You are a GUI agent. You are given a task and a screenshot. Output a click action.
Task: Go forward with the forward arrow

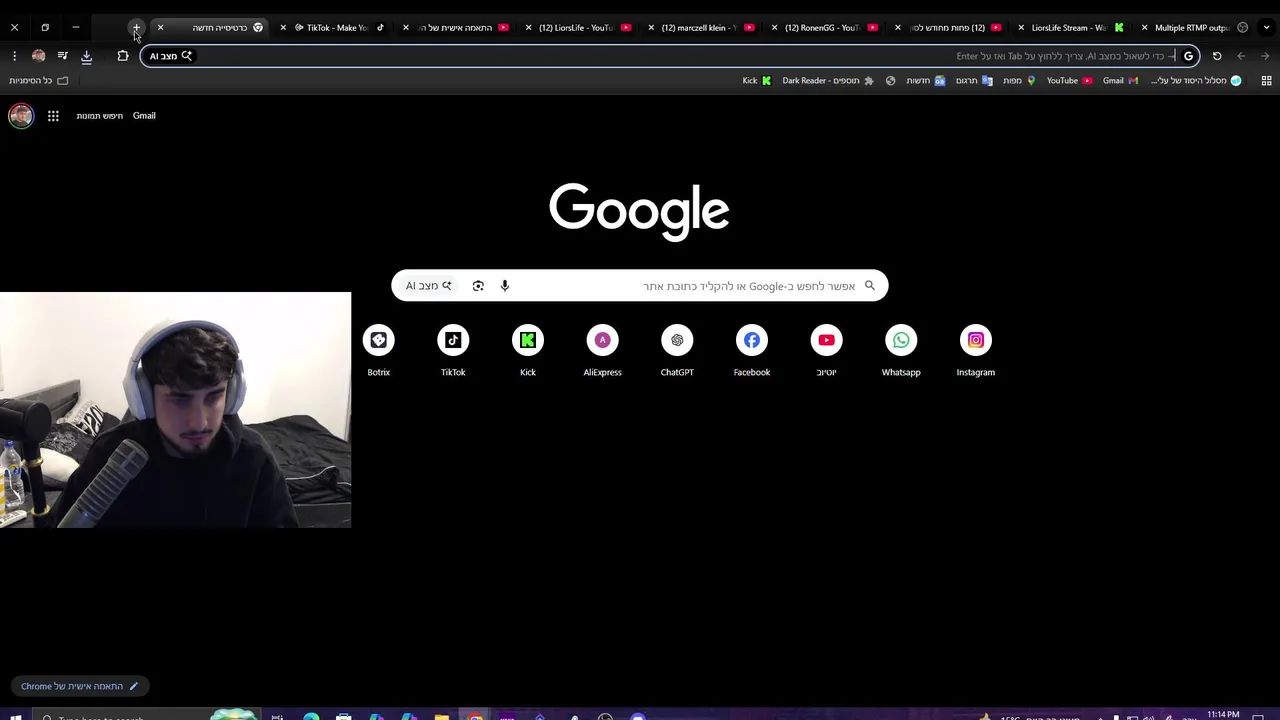(x=1265, y=56)
